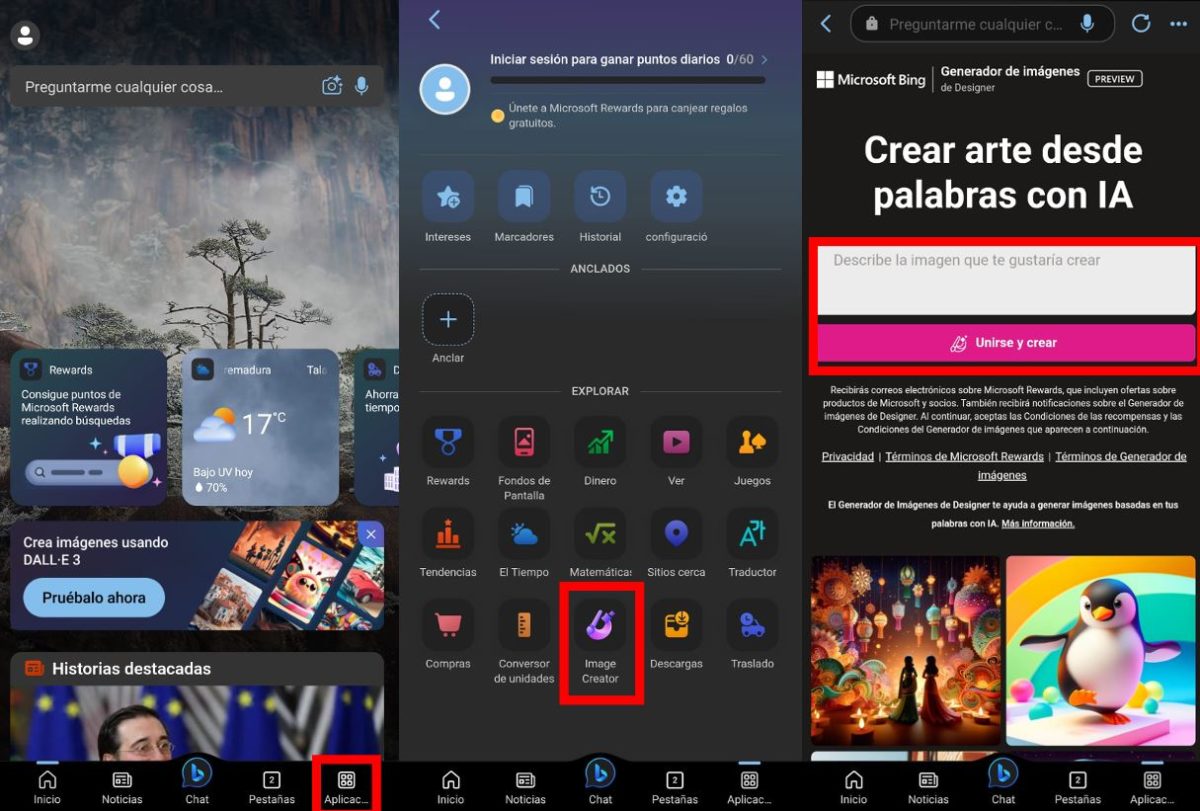
Task: Open the Dinero app
Action: point(600,451)
